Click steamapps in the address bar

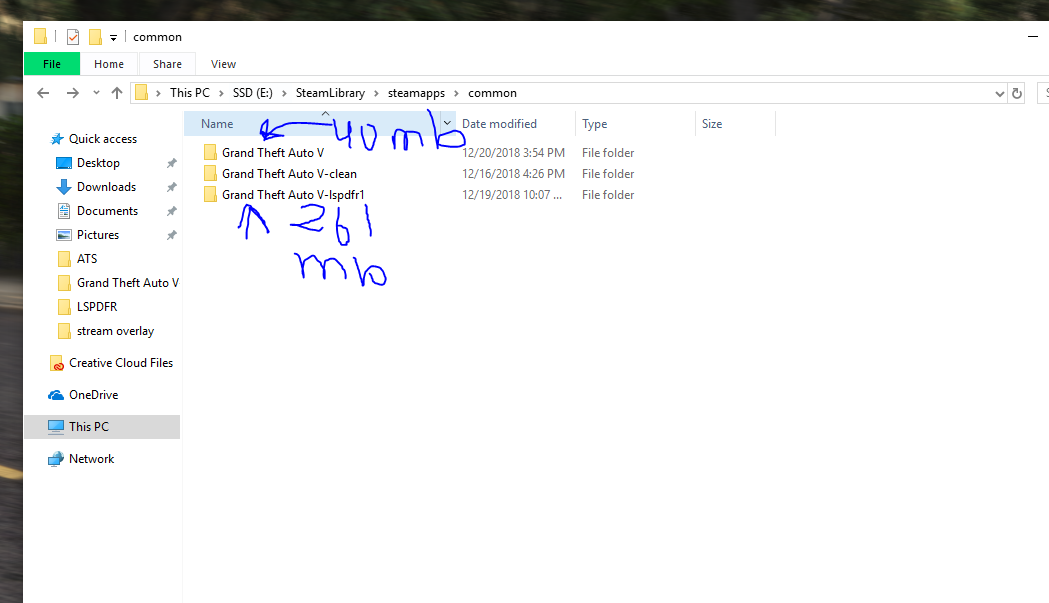(x=416, y=93)
